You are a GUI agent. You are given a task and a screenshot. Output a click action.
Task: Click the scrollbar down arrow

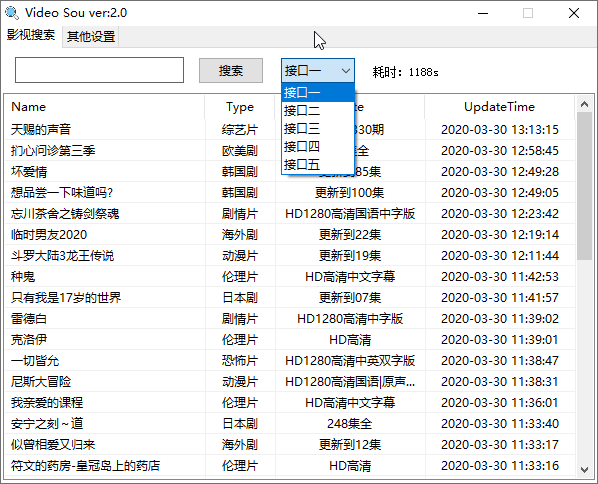(x=584, y=470)
